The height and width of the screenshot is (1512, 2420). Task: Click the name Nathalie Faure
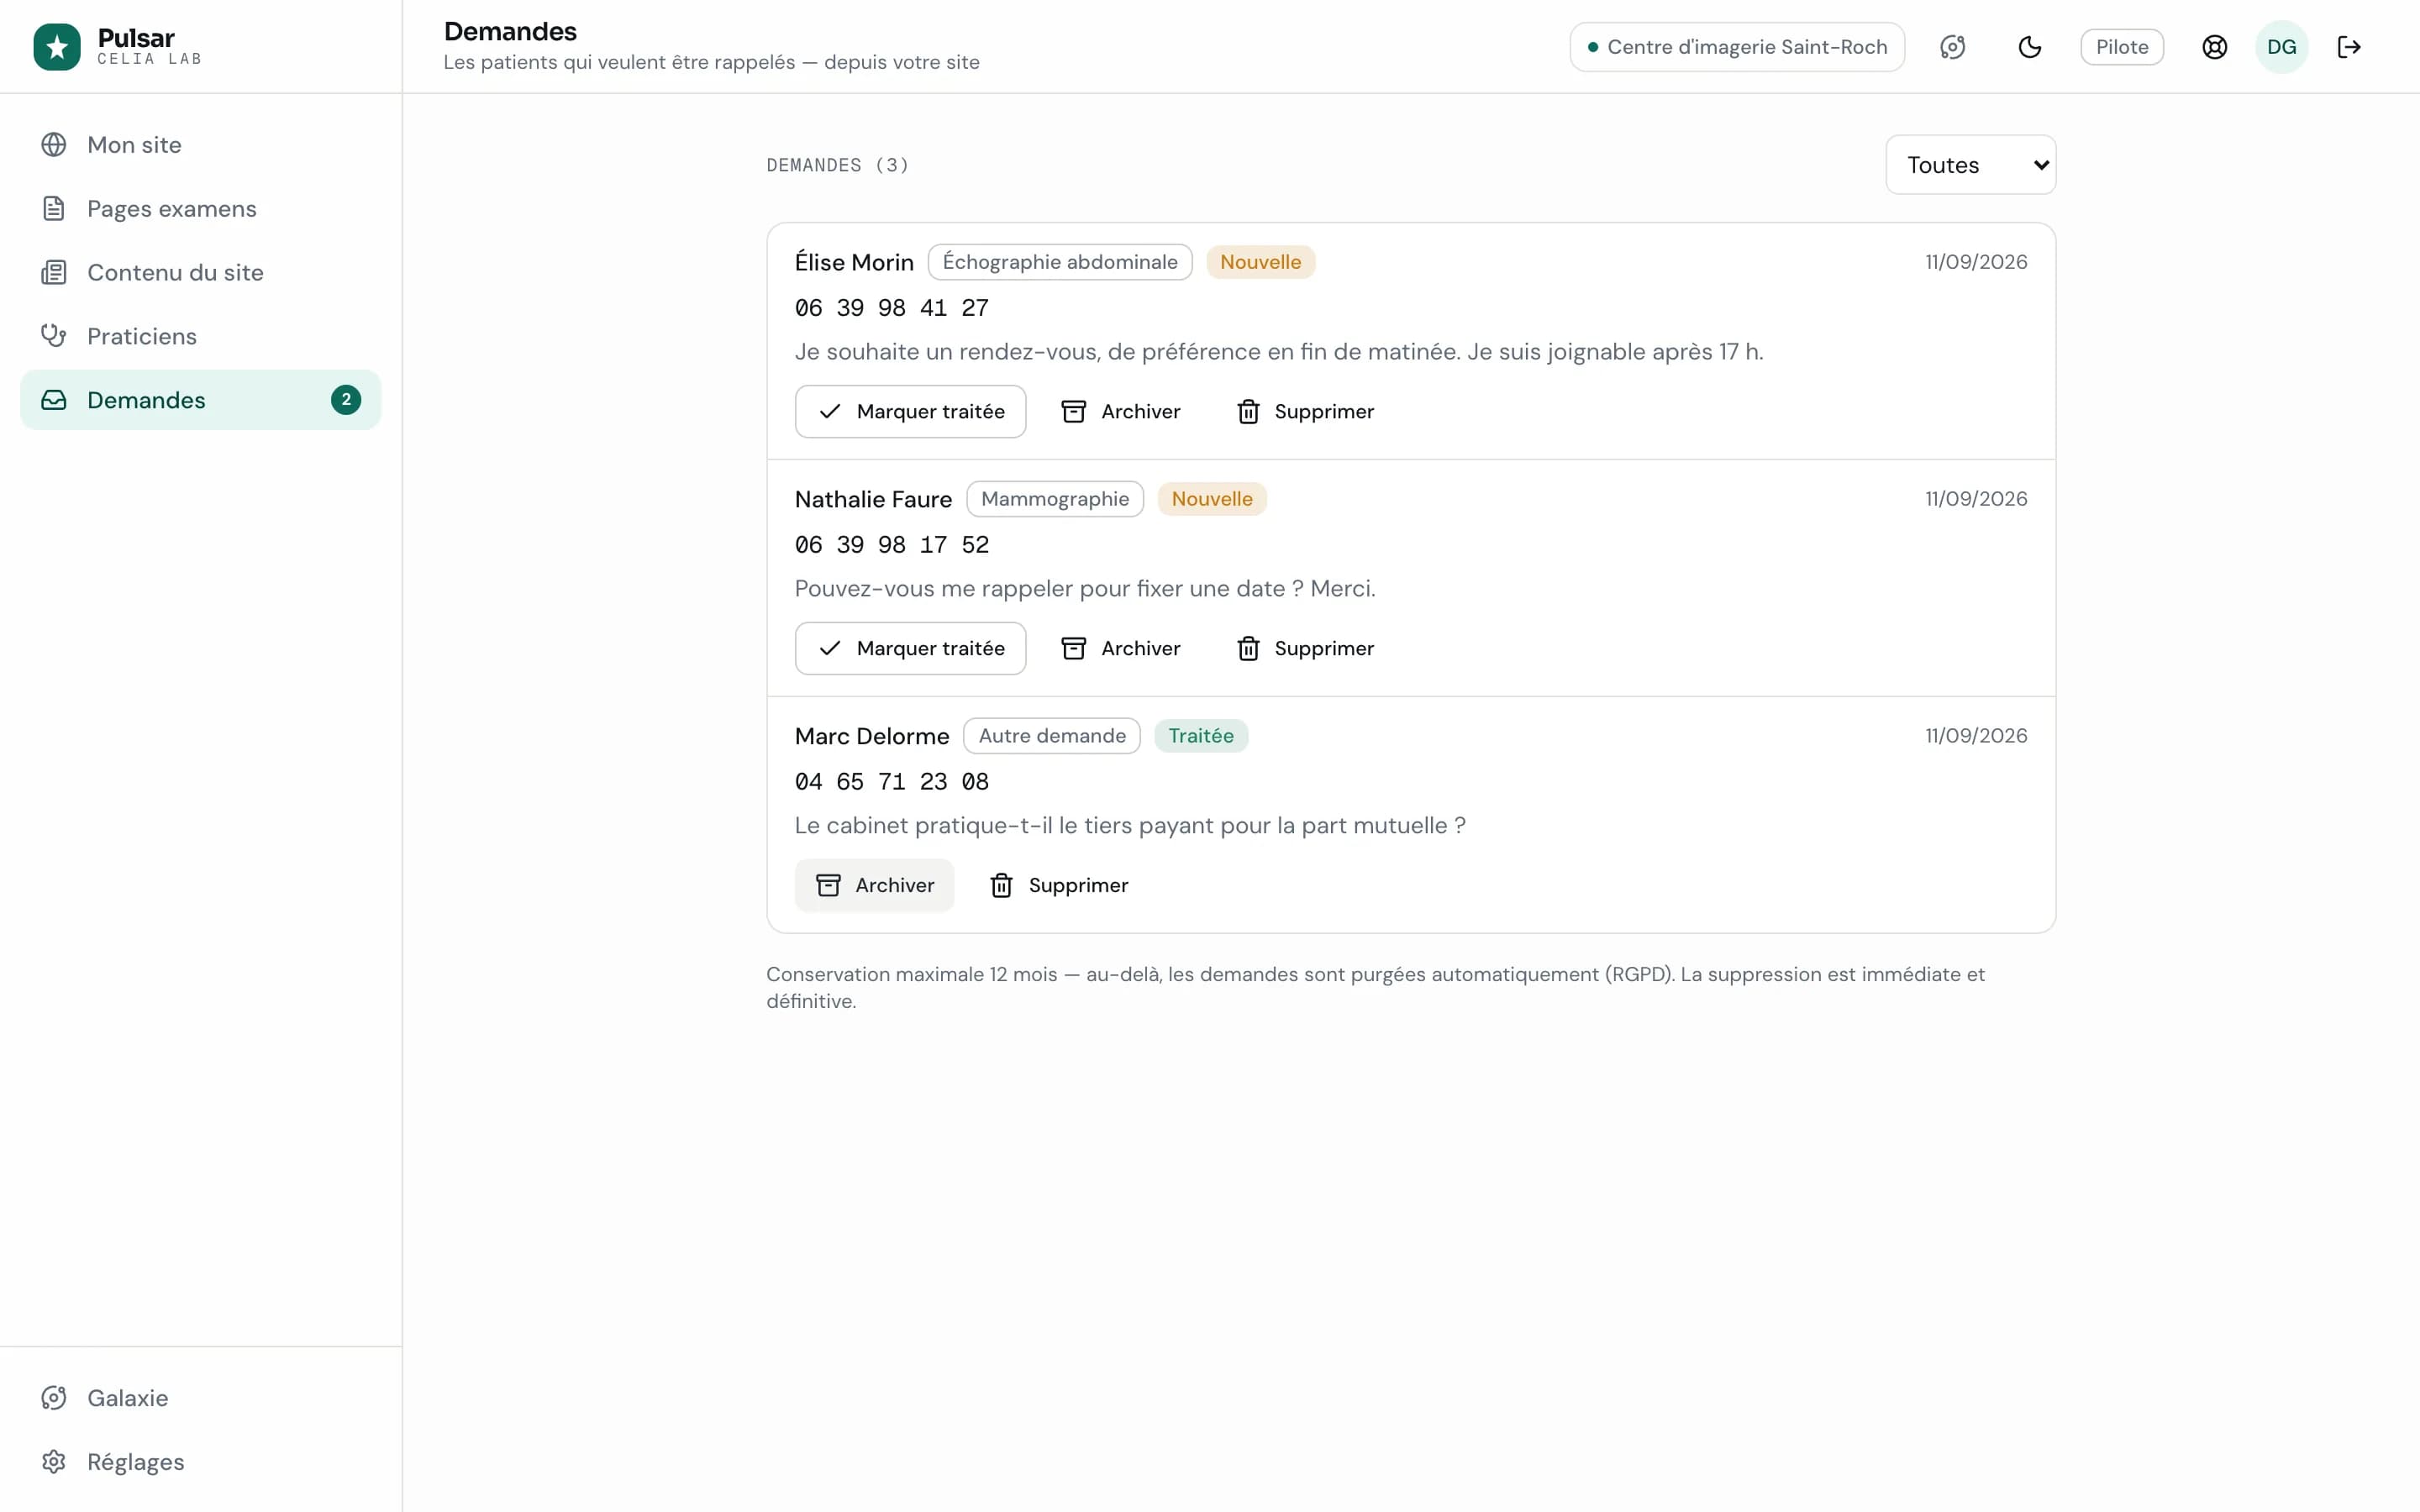click(x=873, y=499)
